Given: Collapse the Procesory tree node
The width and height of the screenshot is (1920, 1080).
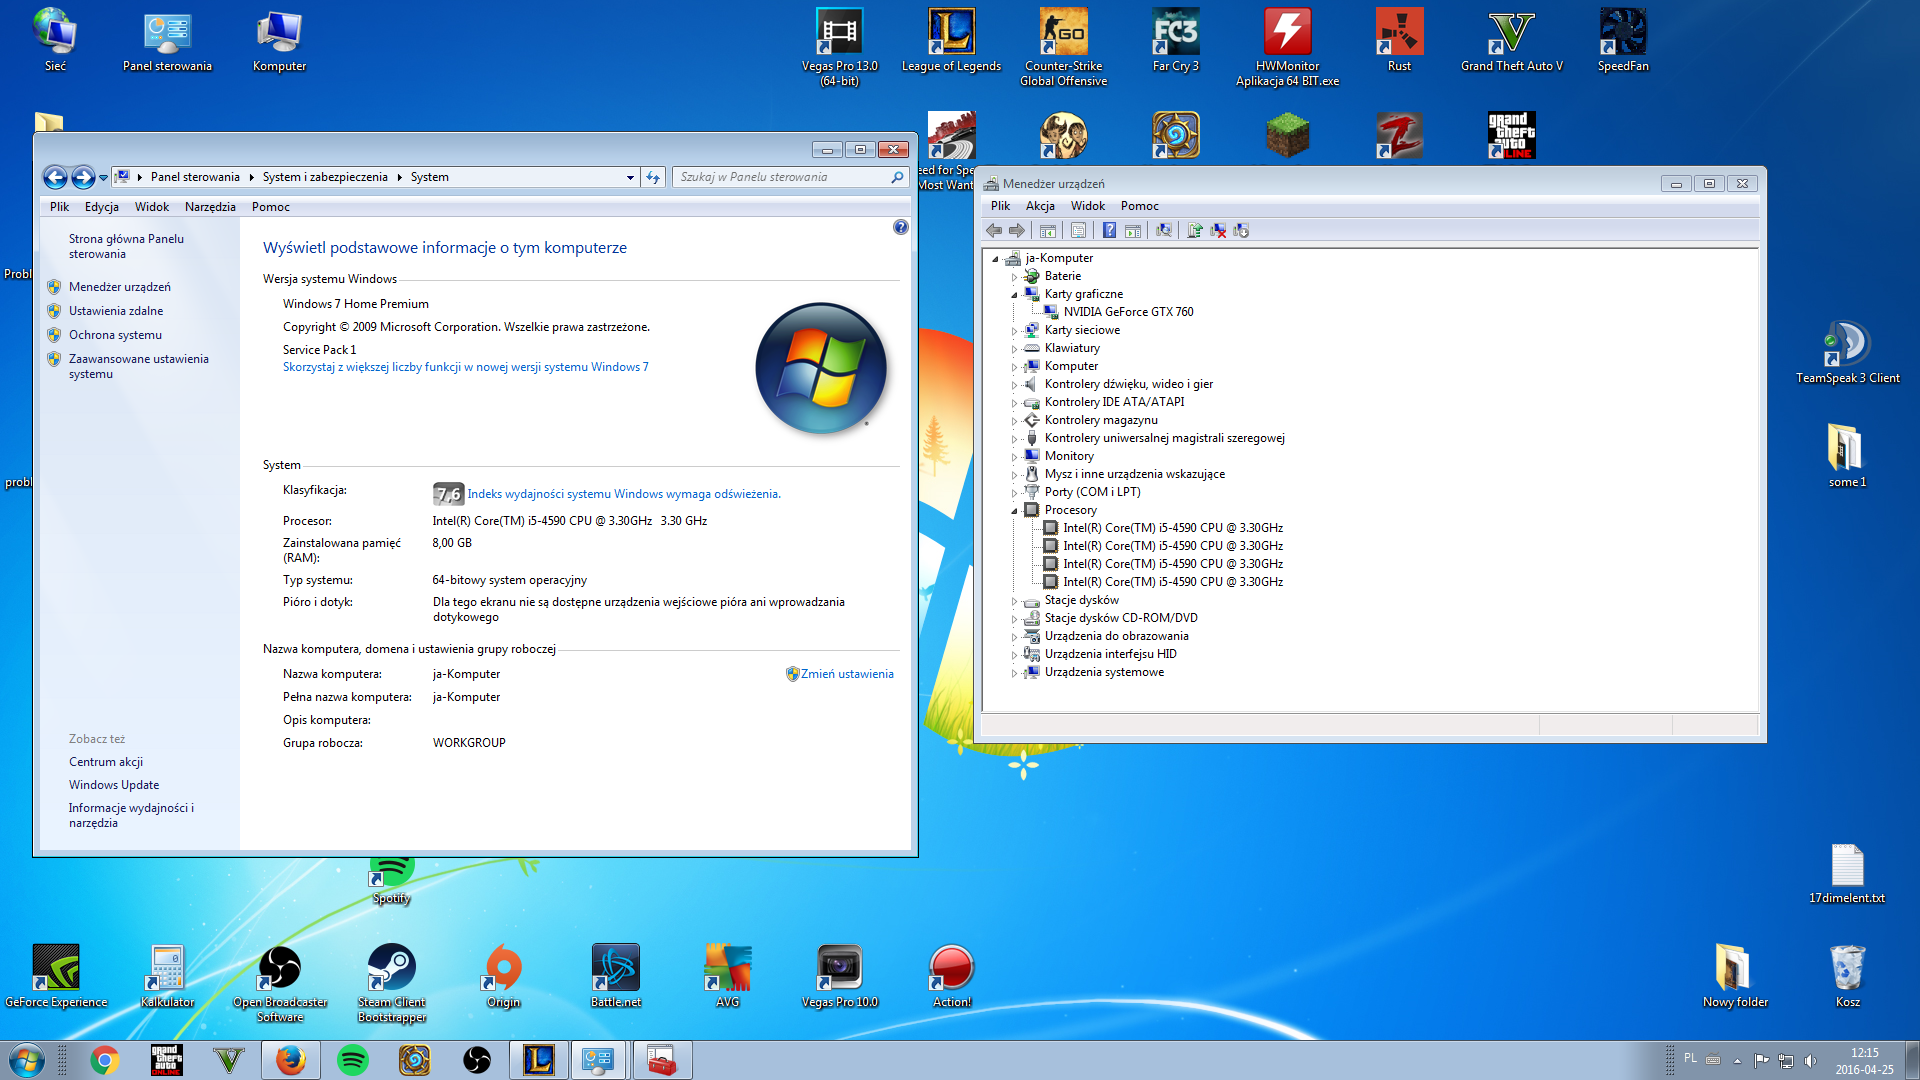Looking at the screenshot, I should click(1014, 511).
